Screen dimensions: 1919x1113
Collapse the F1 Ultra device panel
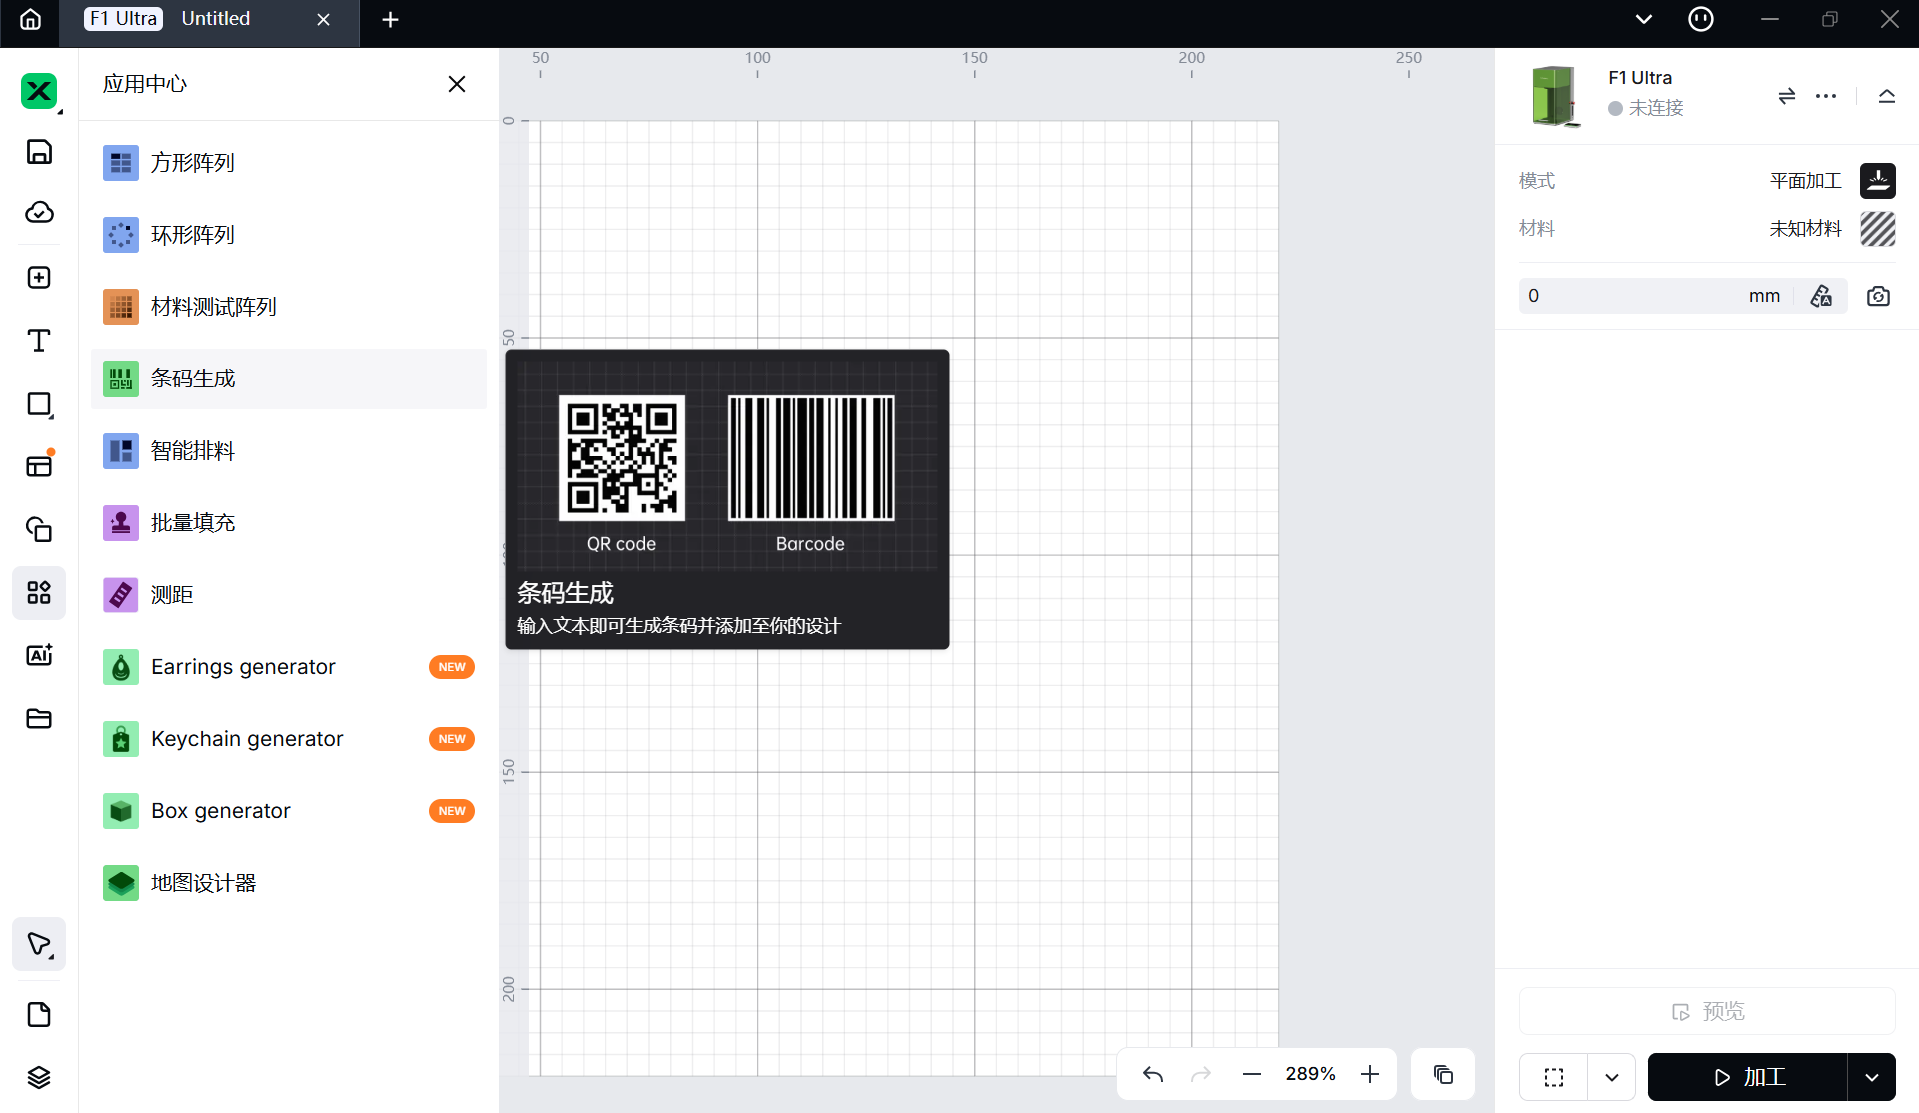pos(1886,96)
